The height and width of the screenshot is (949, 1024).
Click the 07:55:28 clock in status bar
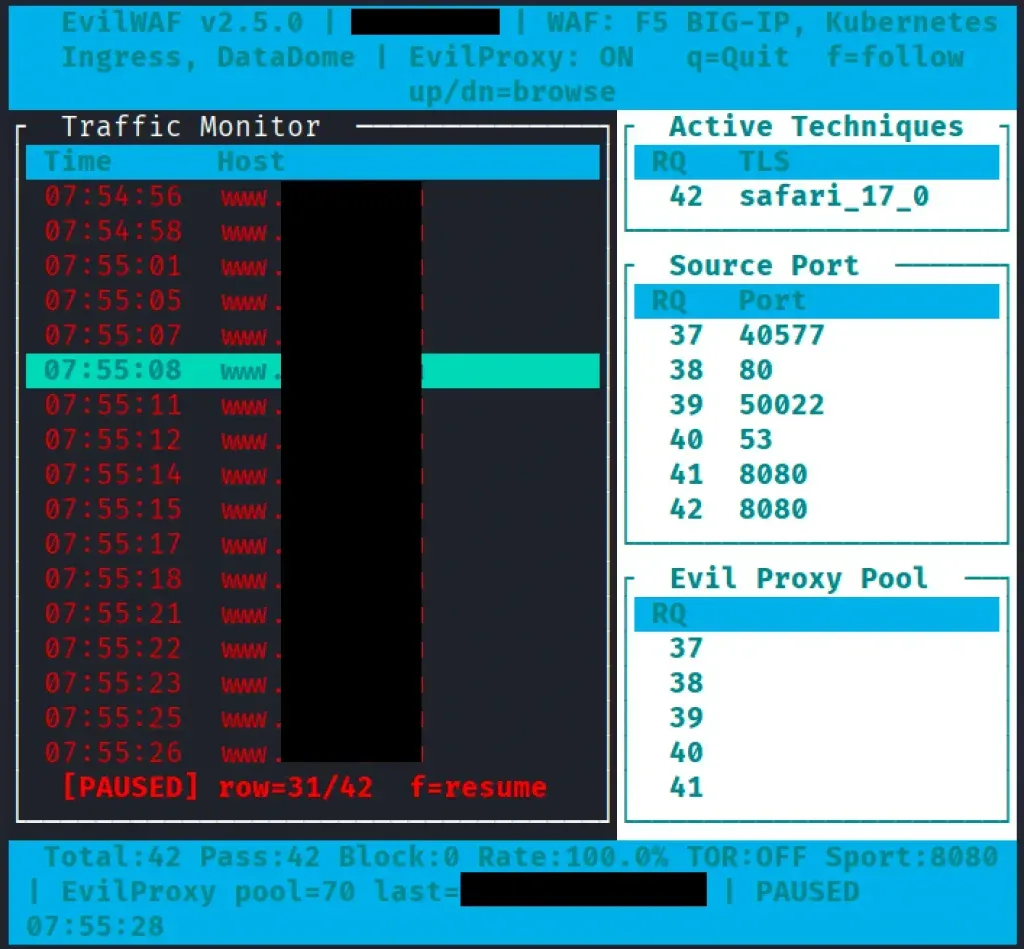pos(95,926)
